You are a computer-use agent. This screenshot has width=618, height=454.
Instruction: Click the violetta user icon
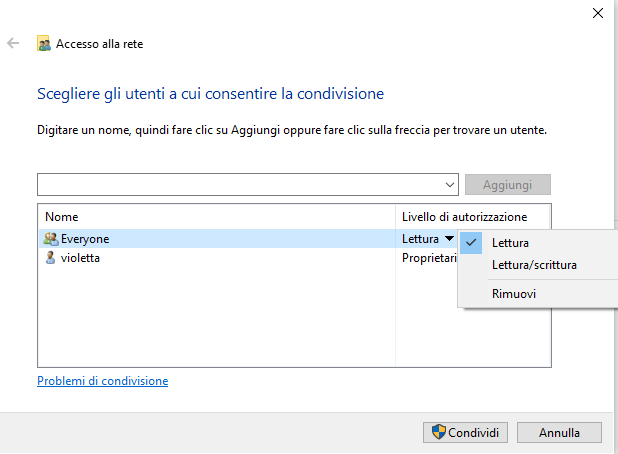(x=50, y=258)
